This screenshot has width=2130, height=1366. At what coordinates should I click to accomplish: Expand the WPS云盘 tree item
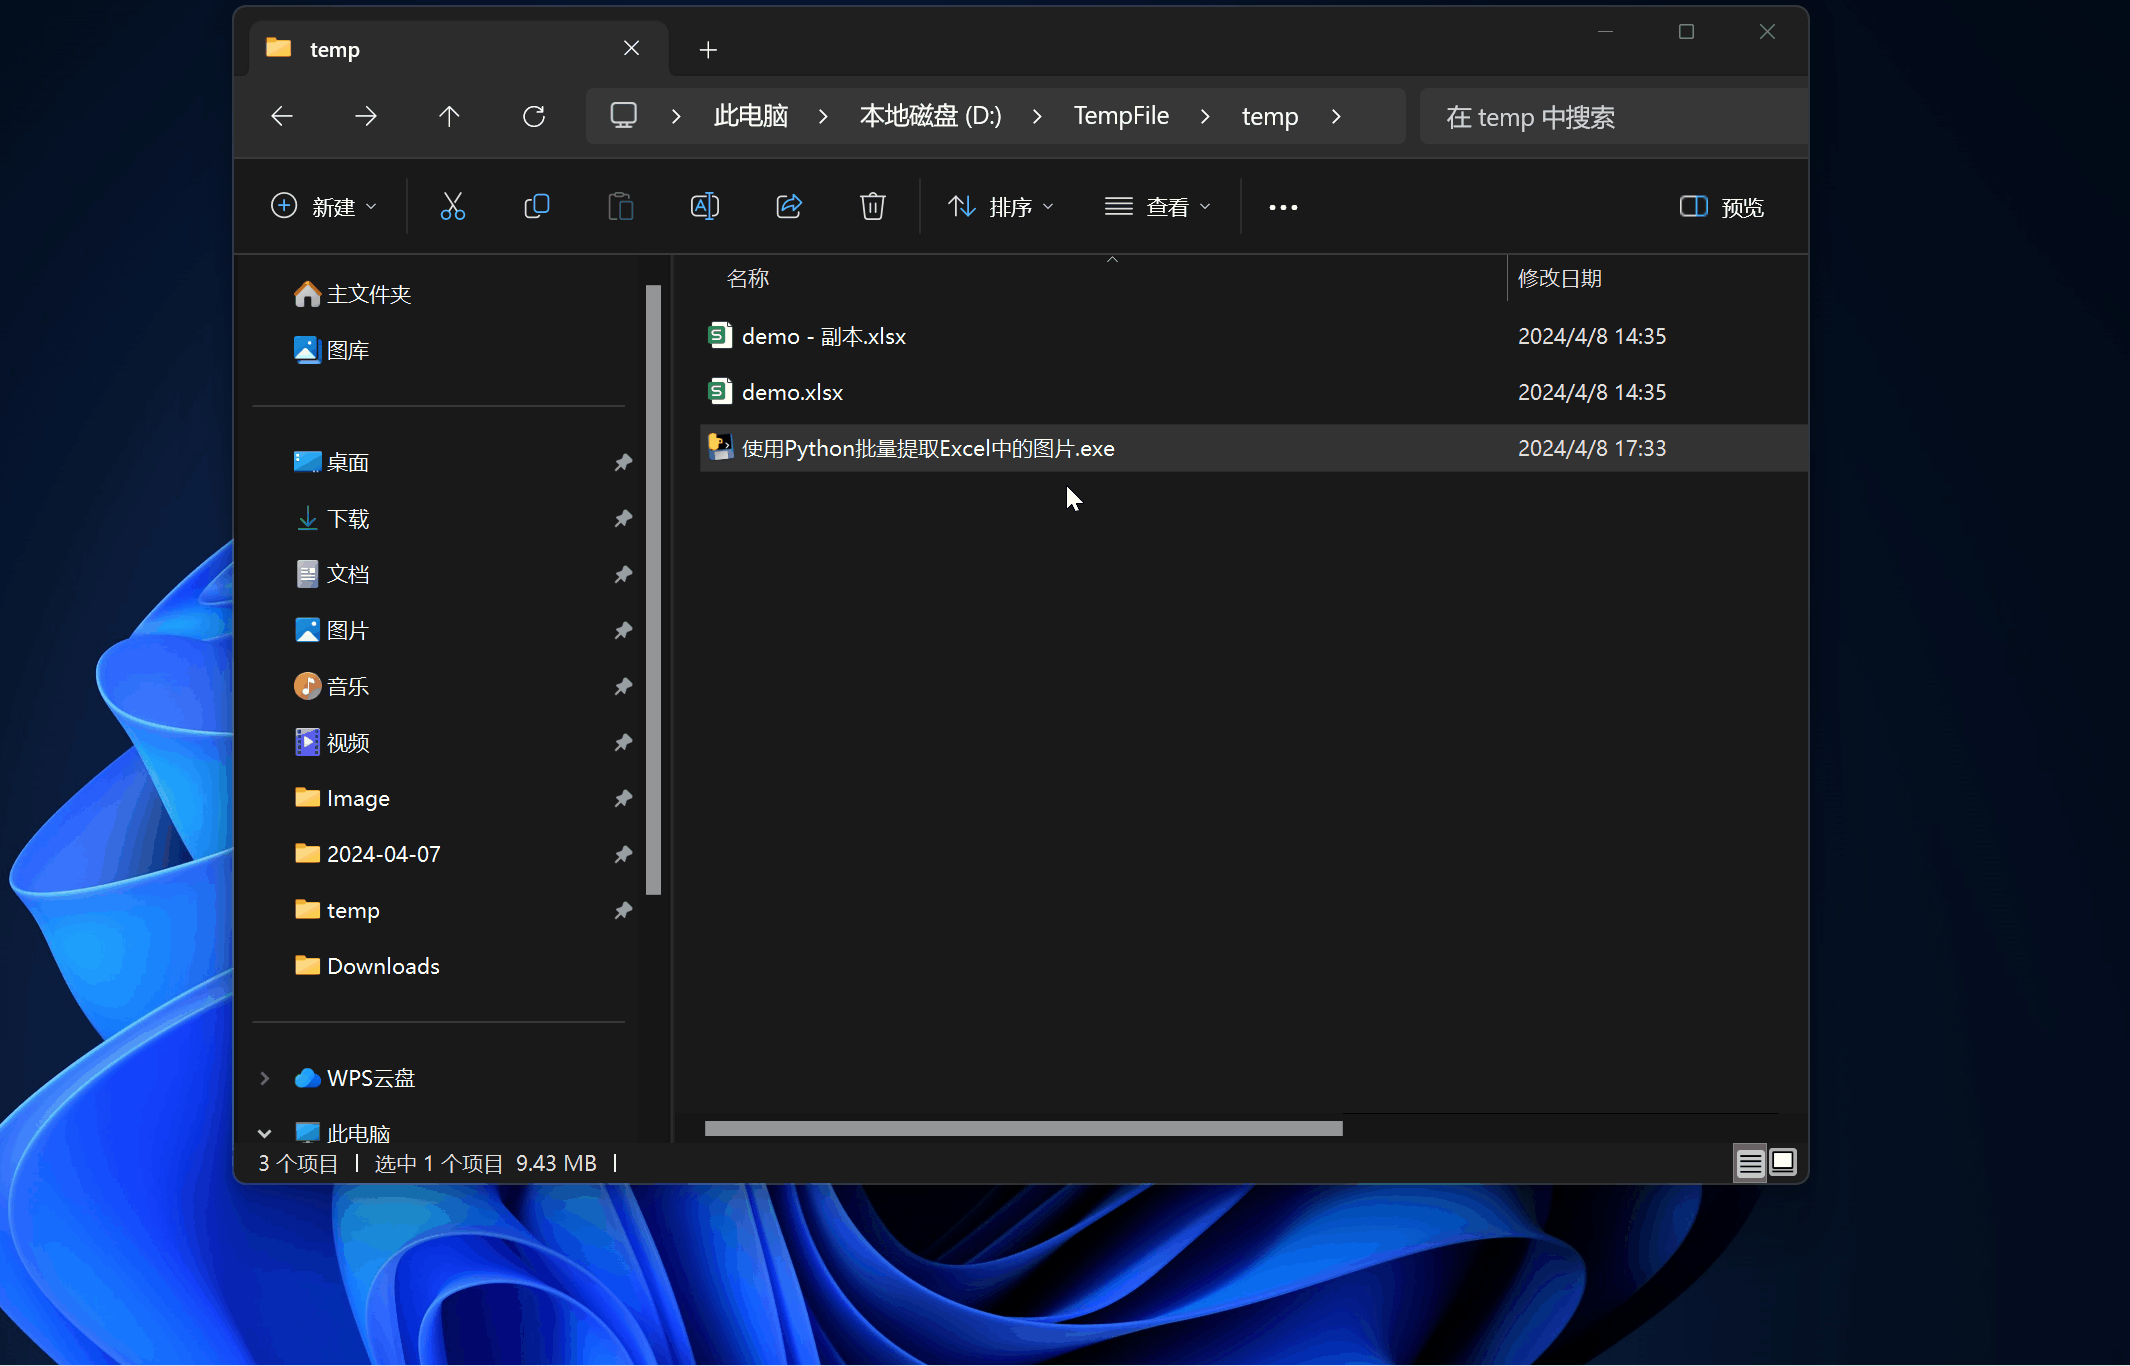coord(264,1076)
